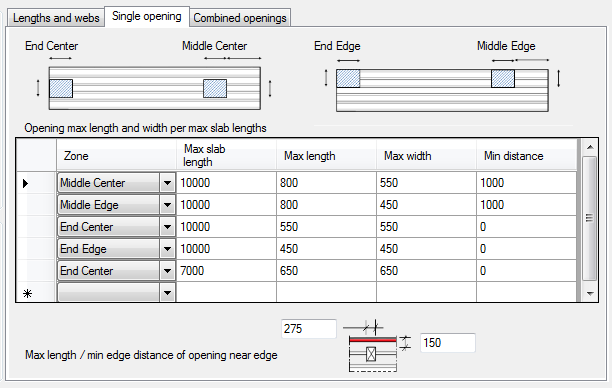The width and height of the screenshot is (612, 388).
Task: Click Min distance 0 in 7000 slab row
Action: click(x=526, y=271)
